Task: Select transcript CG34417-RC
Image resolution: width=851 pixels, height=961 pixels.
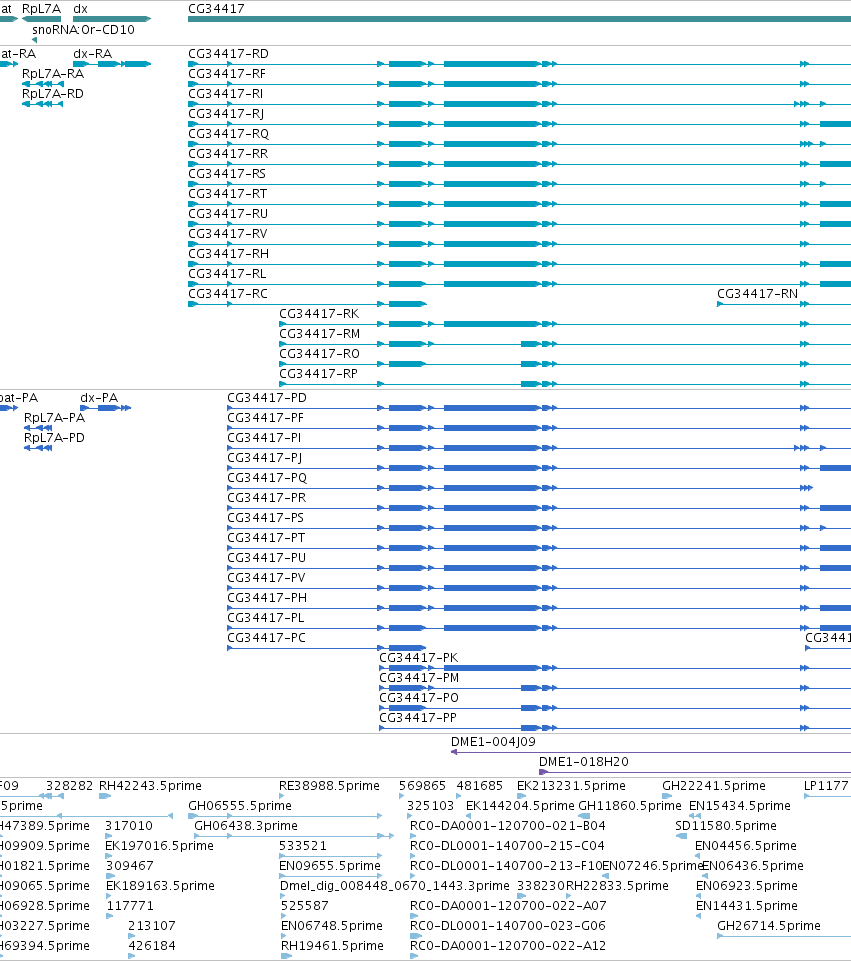Action: tap(228, 294)
